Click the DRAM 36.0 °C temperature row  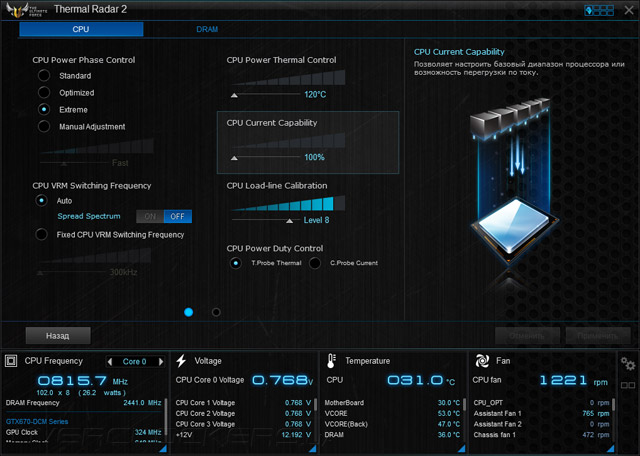392,435
